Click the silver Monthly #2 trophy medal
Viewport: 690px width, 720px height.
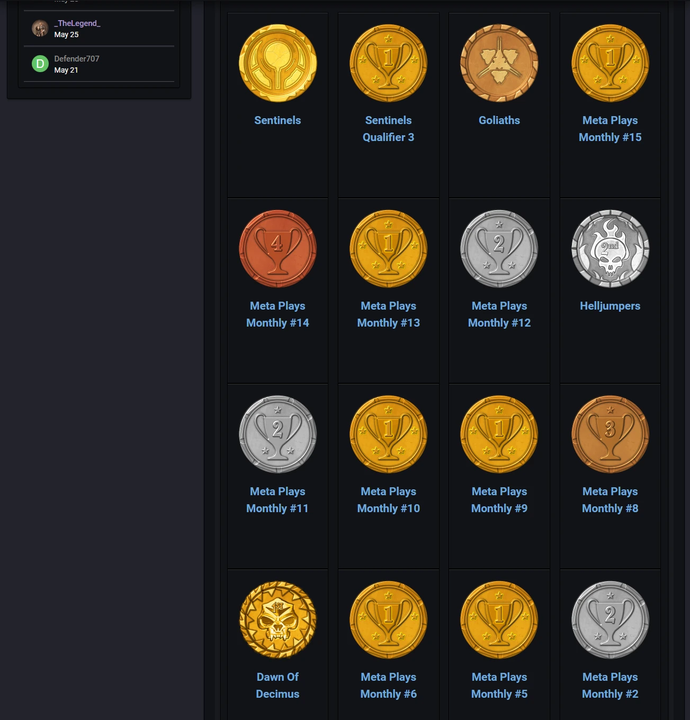610,620
